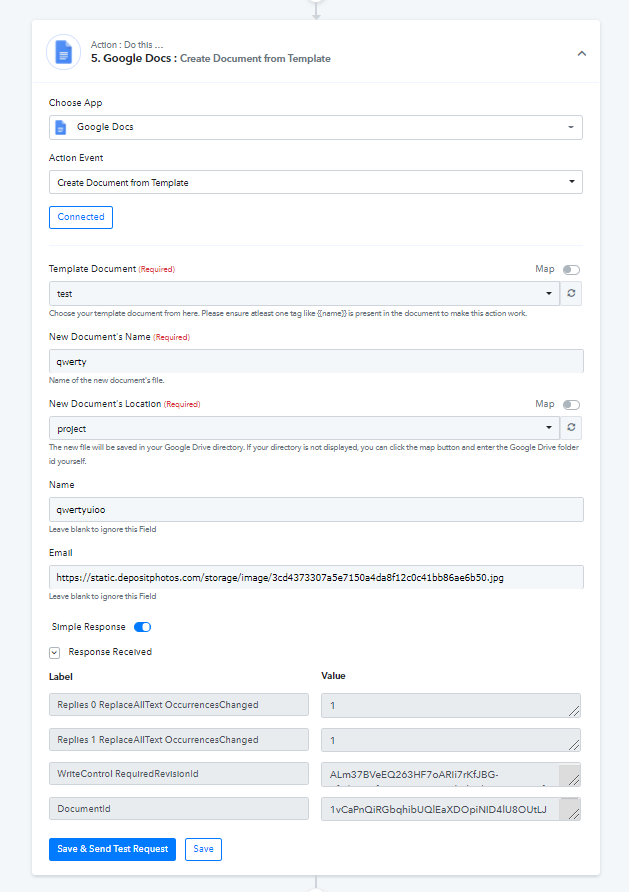
Task: Collapse the Google Docs action step
Action: point(582,53)
